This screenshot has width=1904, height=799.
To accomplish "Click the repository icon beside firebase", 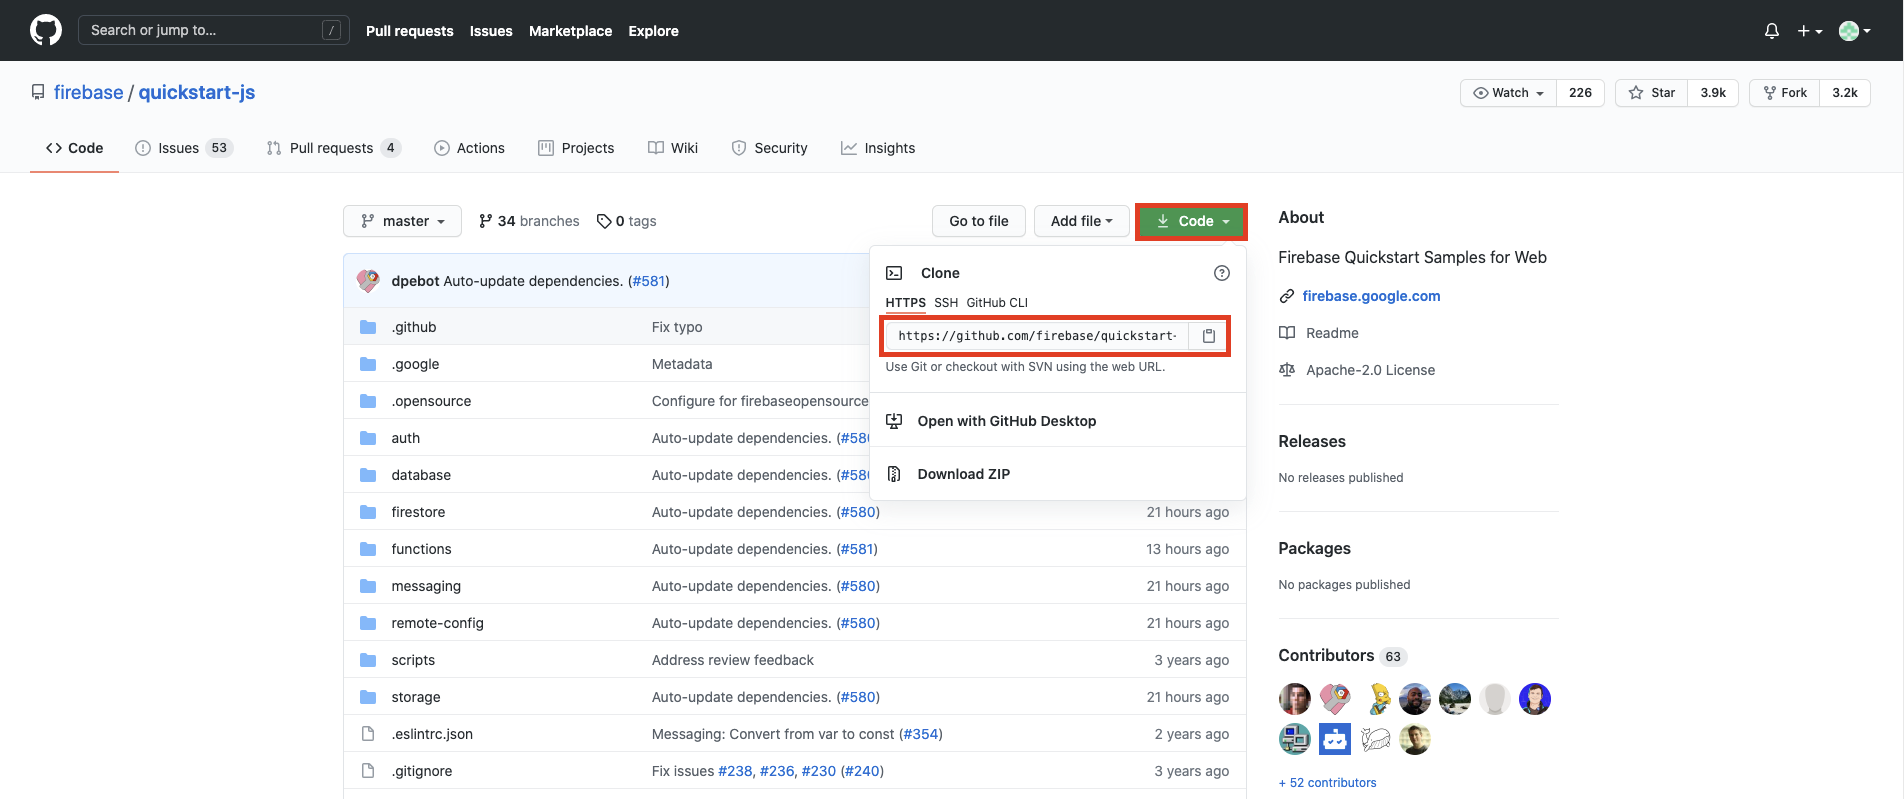I will coord(38,92).
